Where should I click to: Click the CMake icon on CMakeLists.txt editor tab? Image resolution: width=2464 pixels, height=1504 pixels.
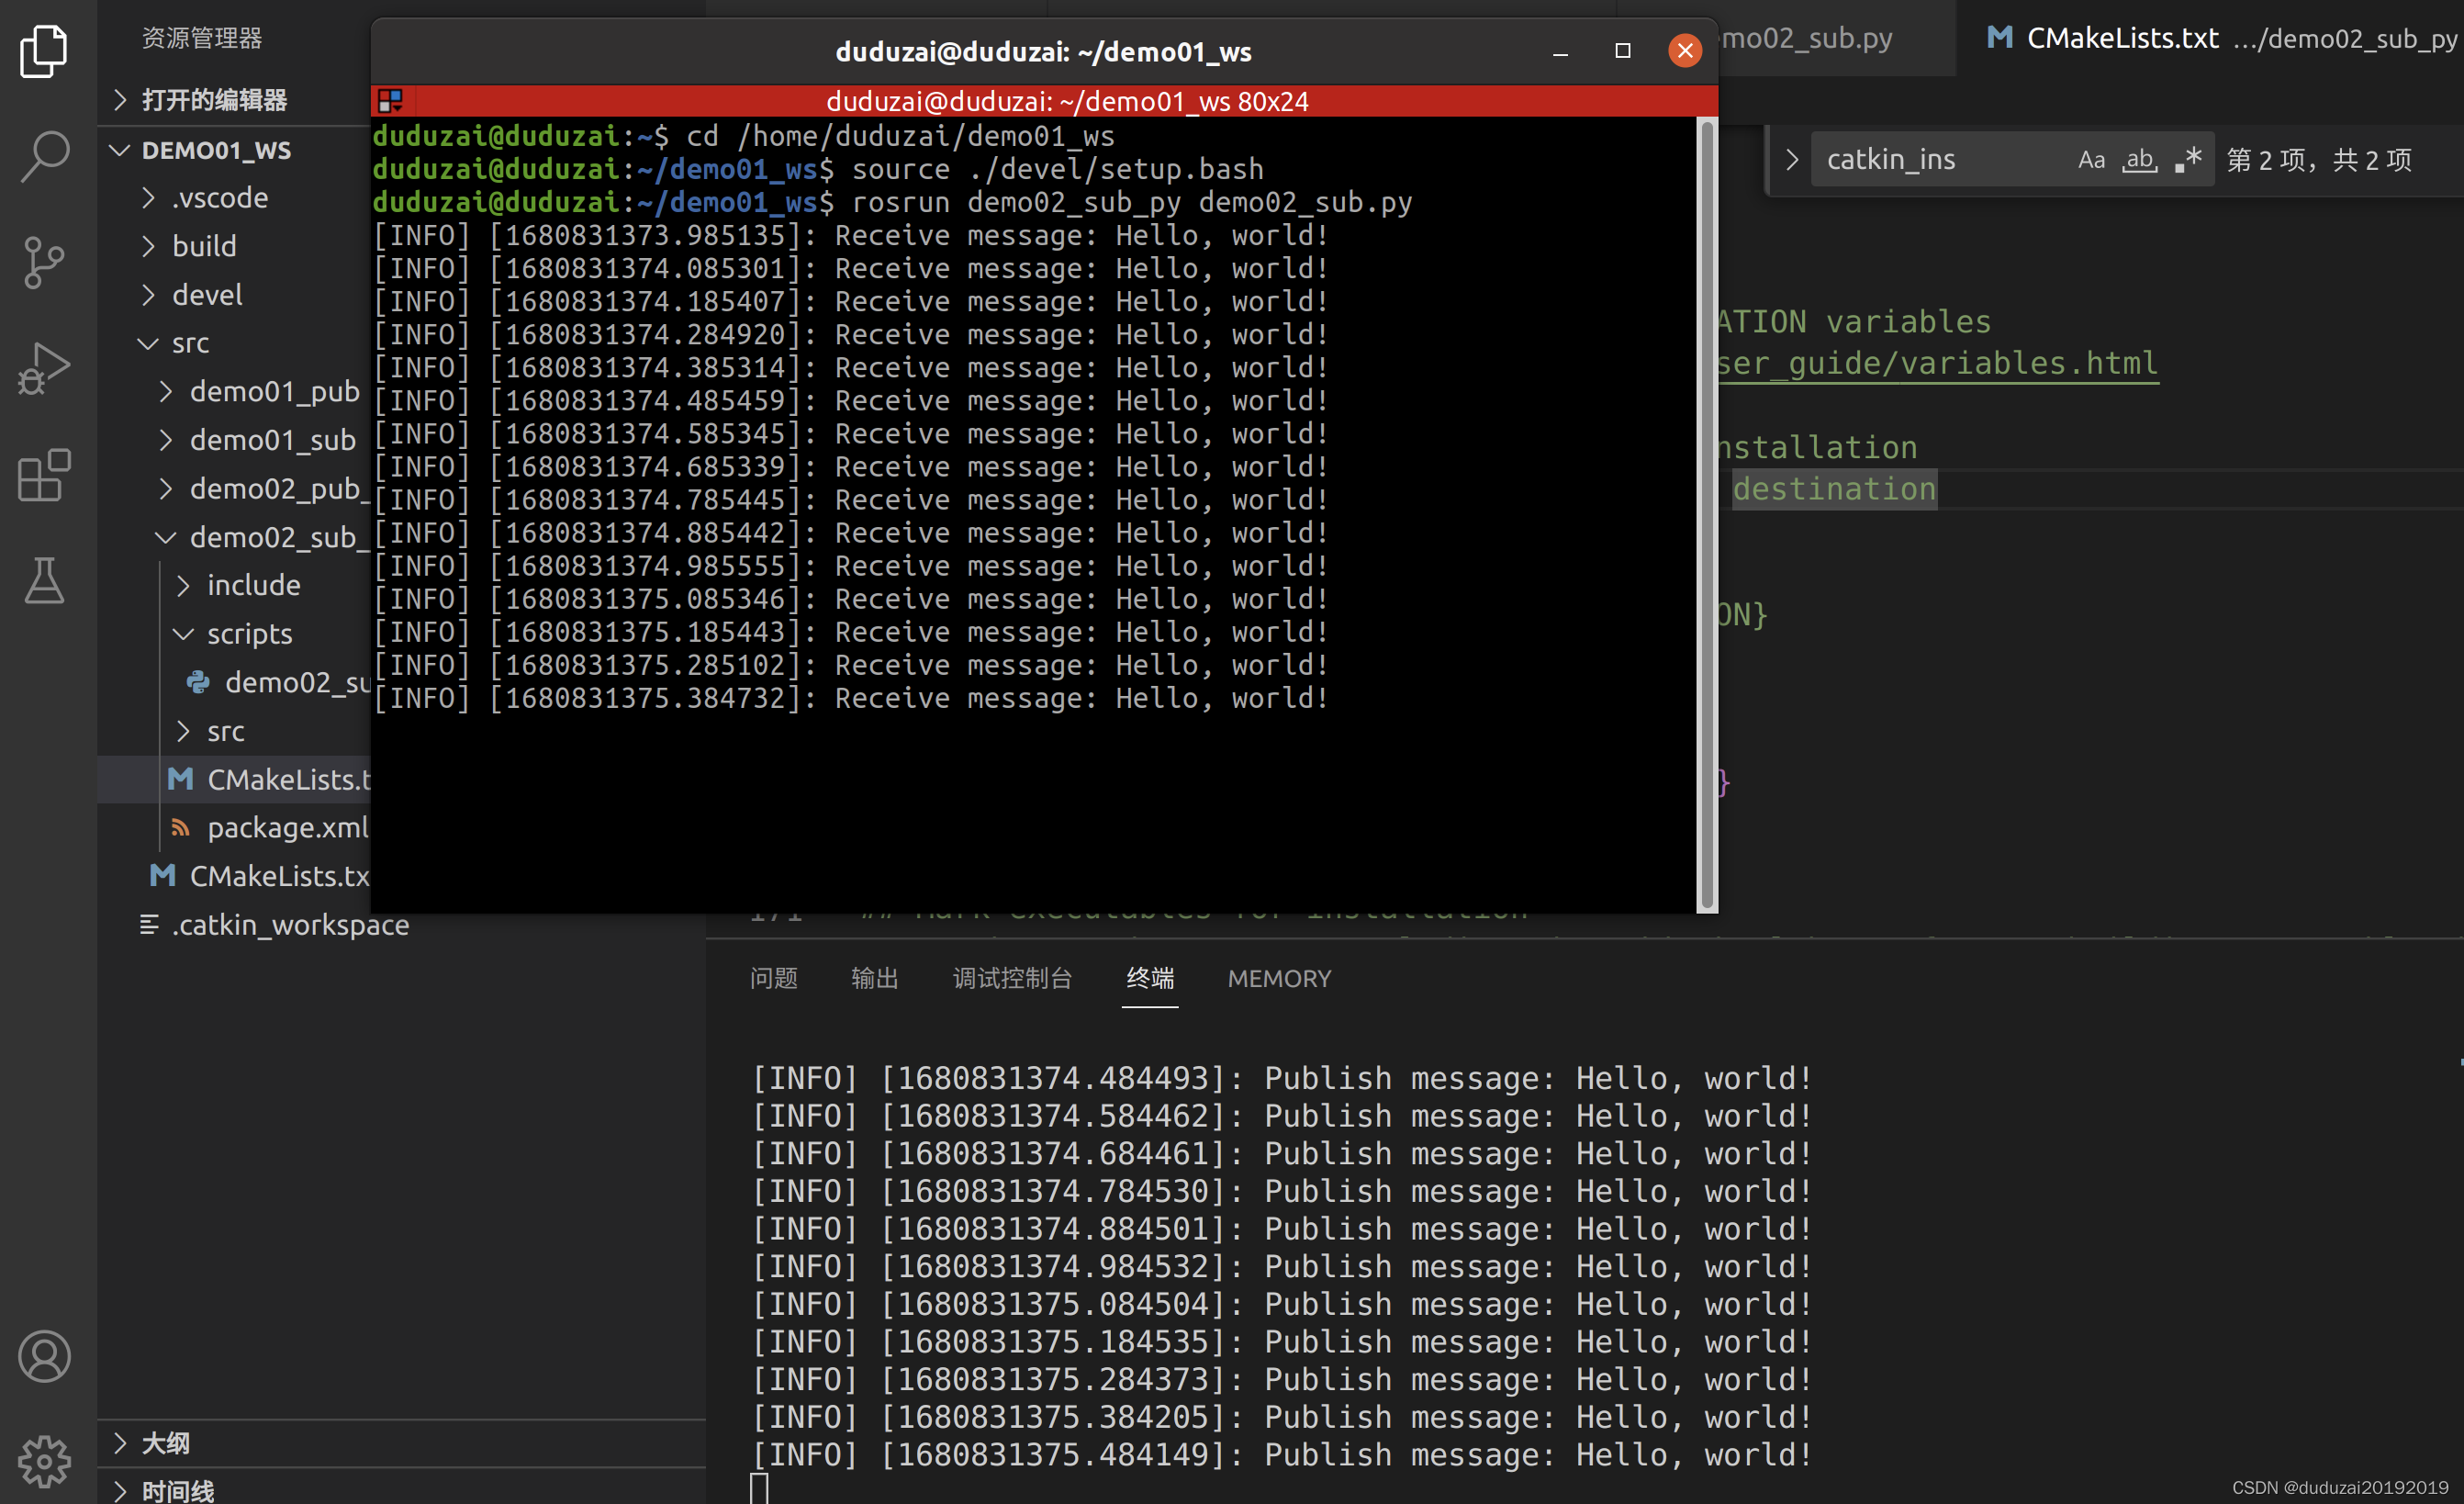(2000, 38)
